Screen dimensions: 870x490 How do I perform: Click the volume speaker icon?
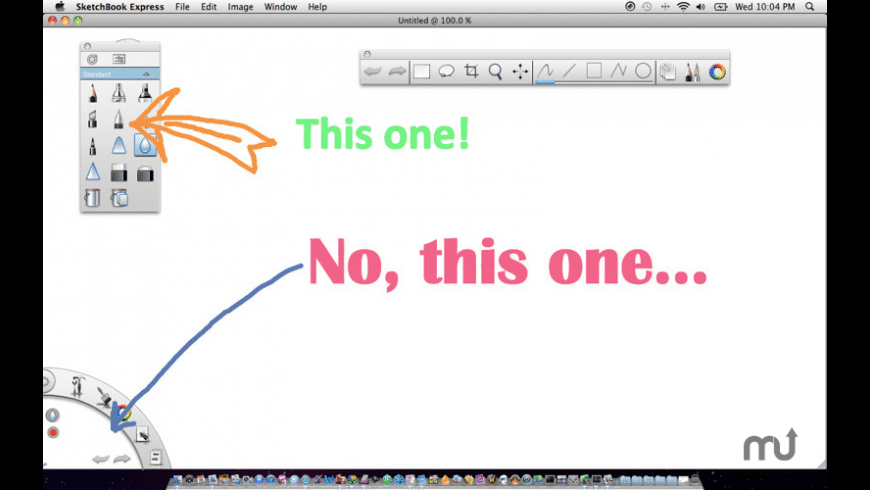coord(701,7)
